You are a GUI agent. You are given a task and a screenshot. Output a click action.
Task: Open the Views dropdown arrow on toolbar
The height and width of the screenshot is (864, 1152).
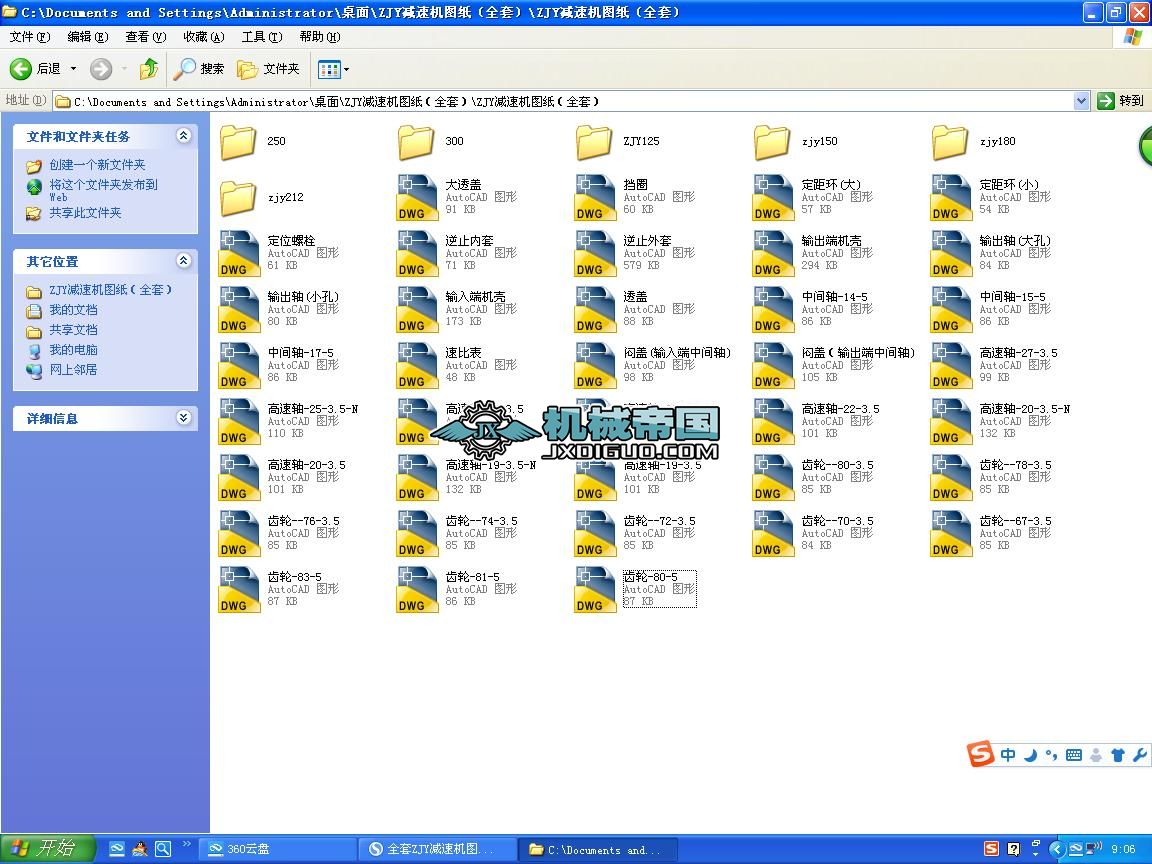[x=345, y=69]
